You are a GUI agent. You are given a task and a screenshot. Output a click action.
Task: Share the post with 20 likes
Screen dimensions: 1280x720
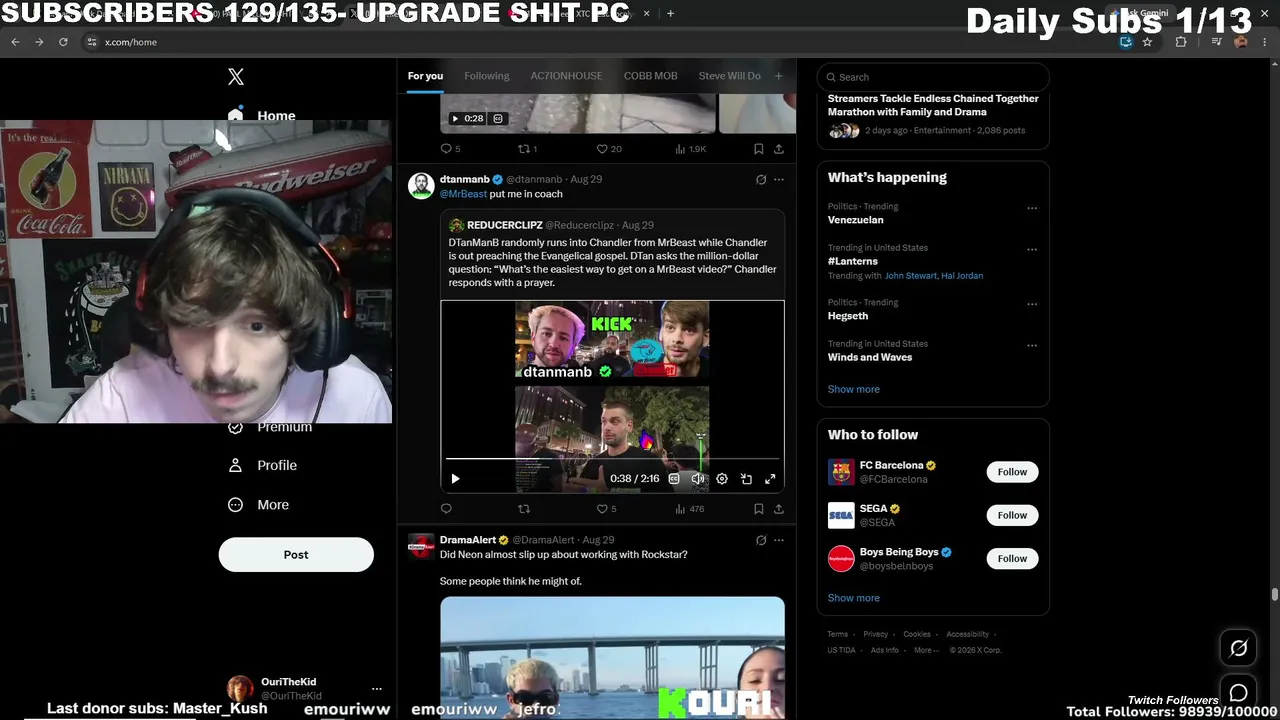coord(778,149)
